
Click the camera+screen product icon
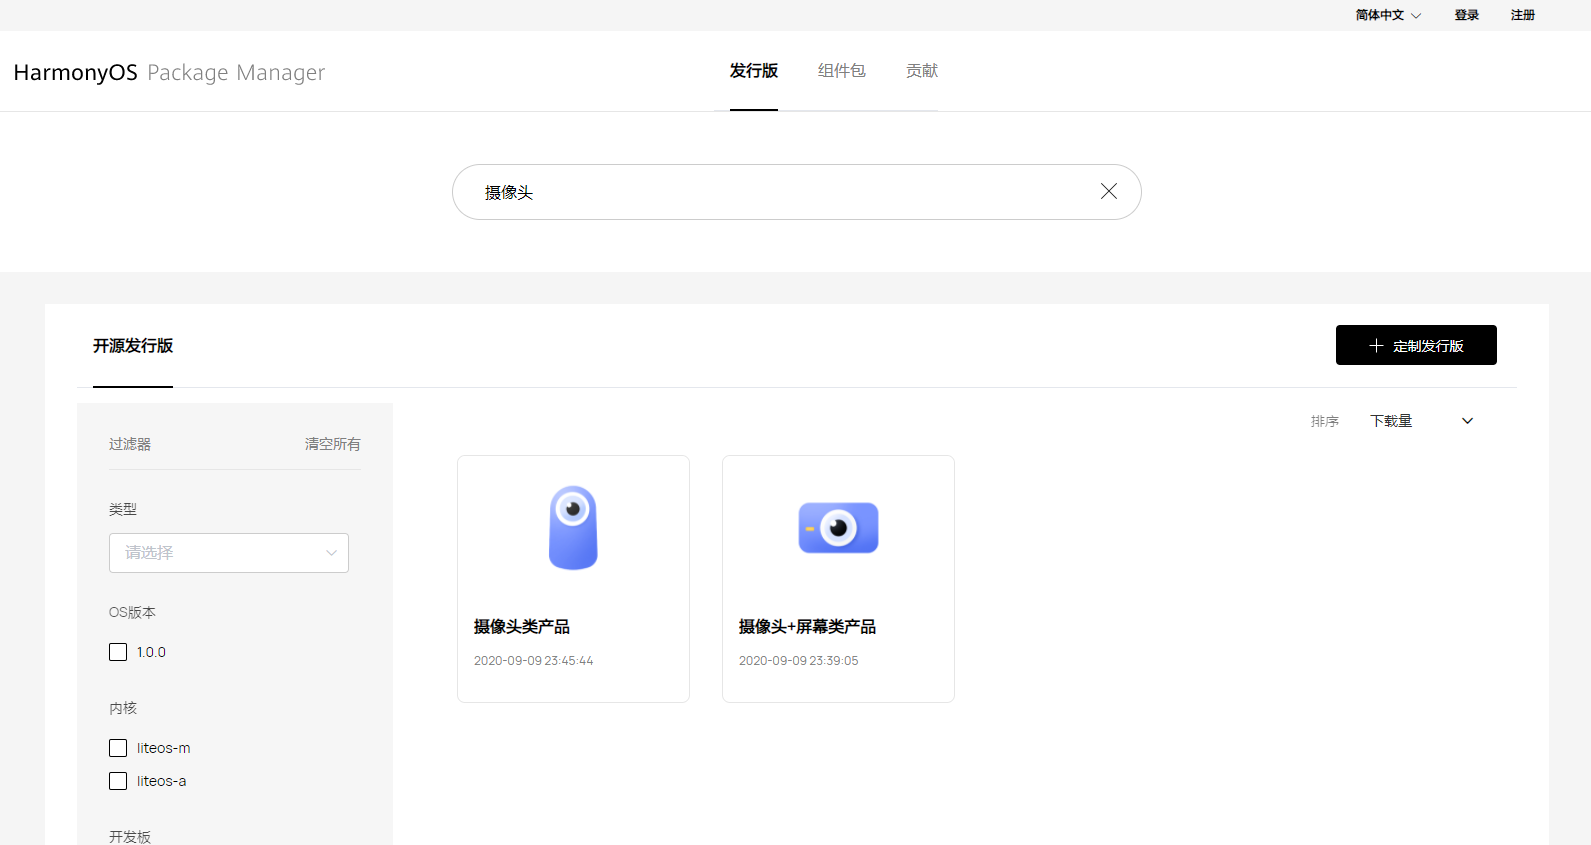point(838,527)
